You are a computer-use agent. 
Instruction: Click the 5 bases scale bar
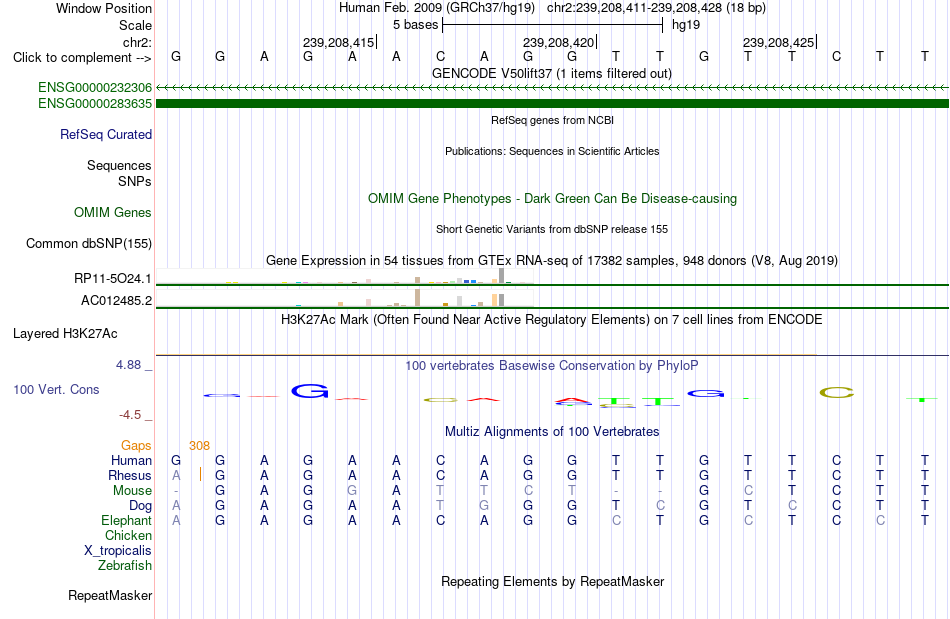(x=553, y=25)
